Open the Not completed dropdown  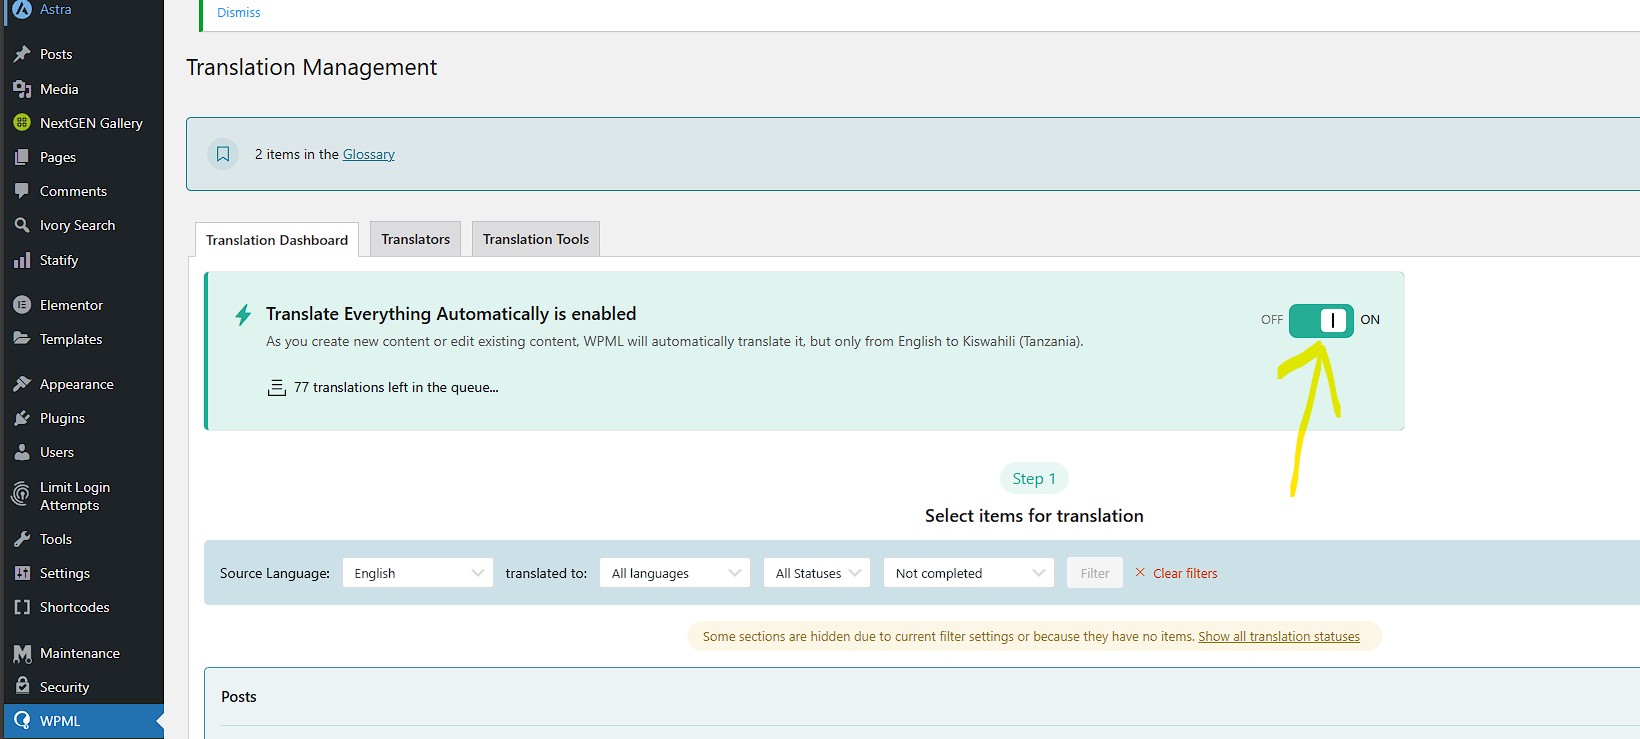pyautogui.click(x=969, y=573)
